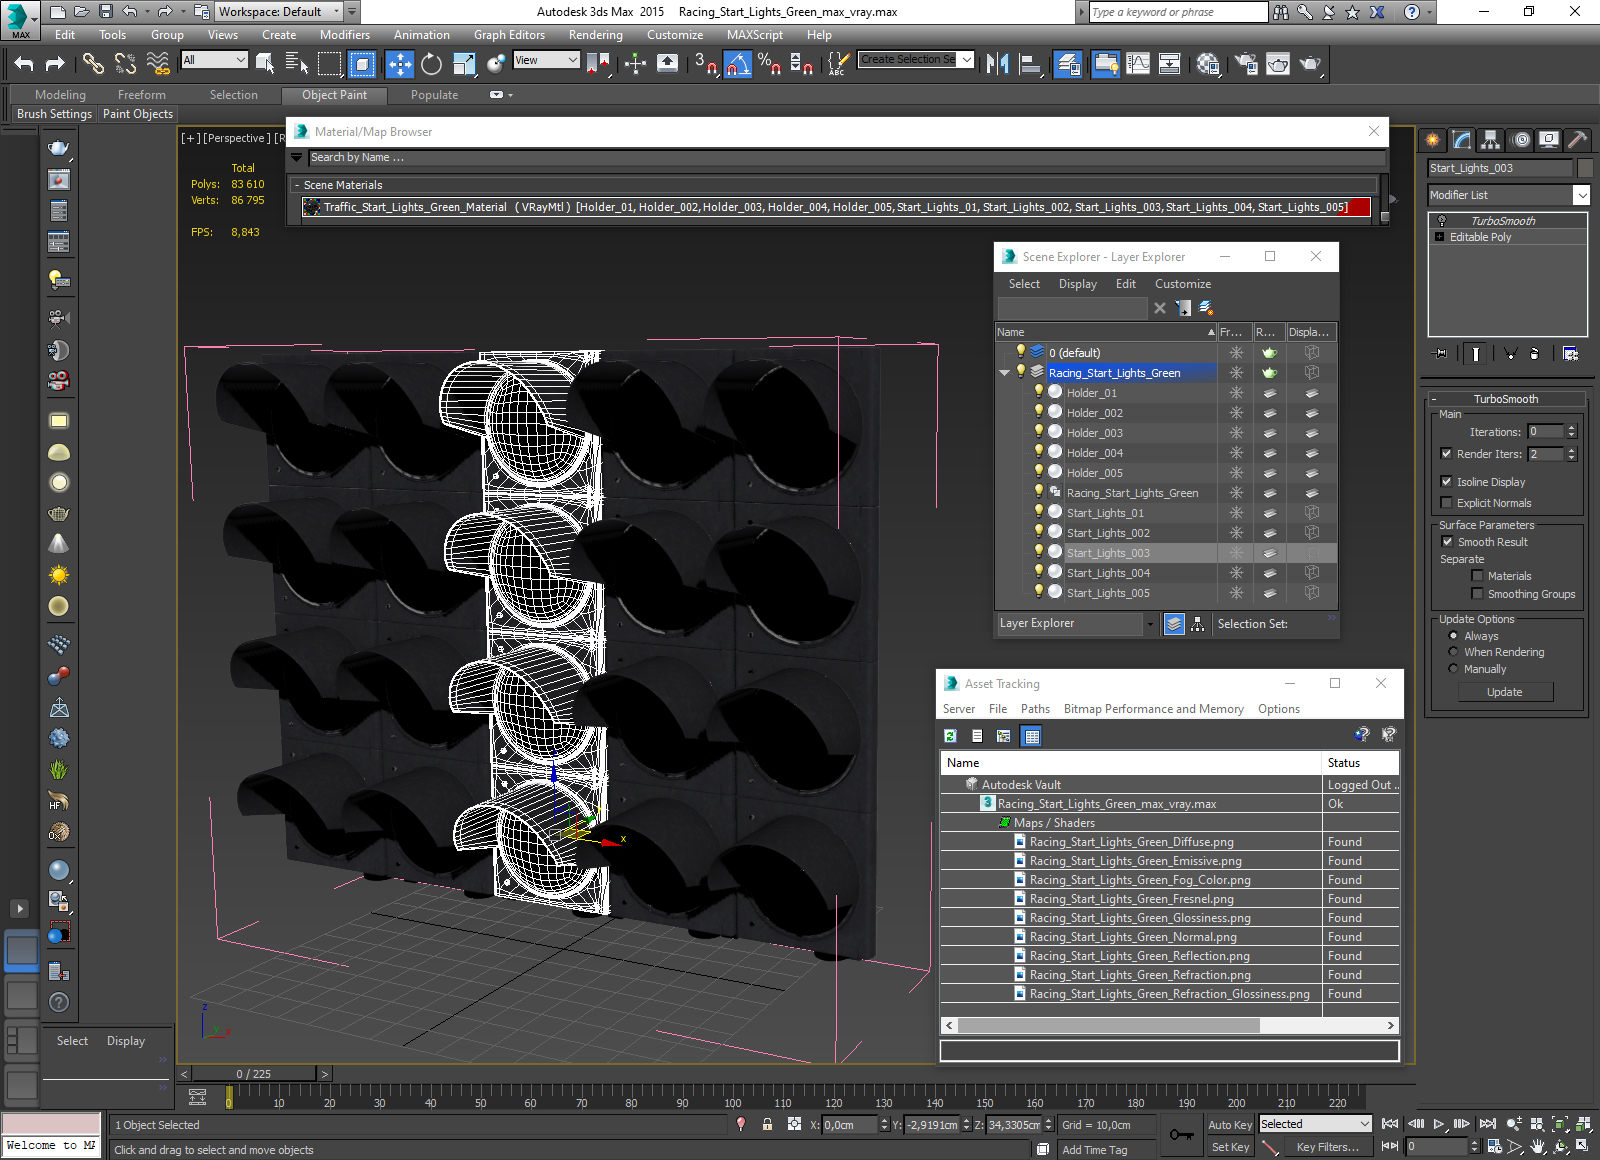Open the Create Selection Set dropdown
The height and width of the screenshot is (1160, 1600).
[x=967, y=60]
